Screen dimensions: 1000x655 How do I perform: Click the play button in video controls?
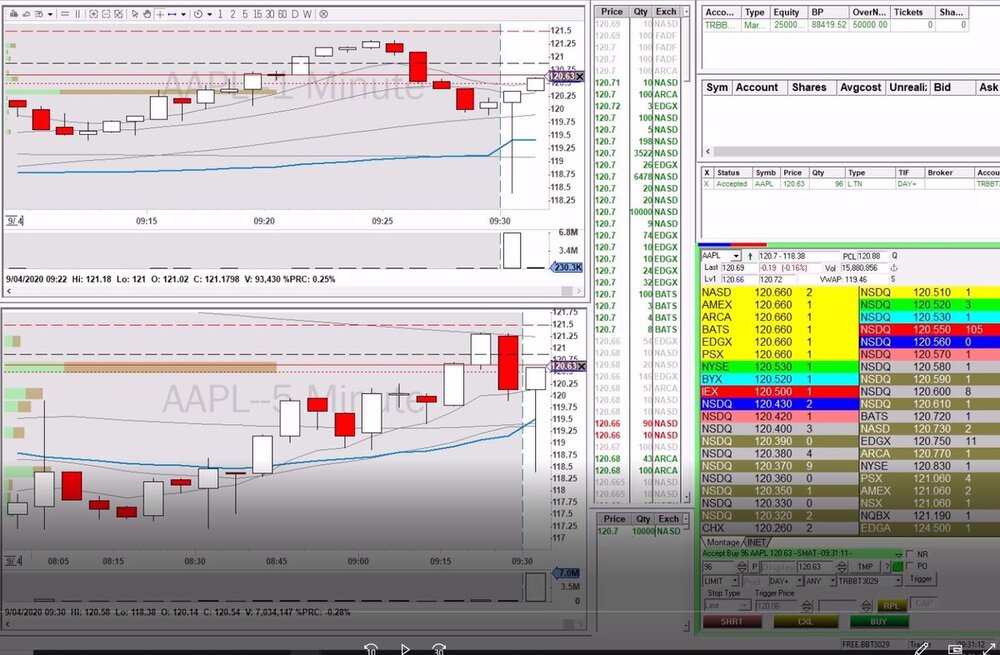coord(405,648)
